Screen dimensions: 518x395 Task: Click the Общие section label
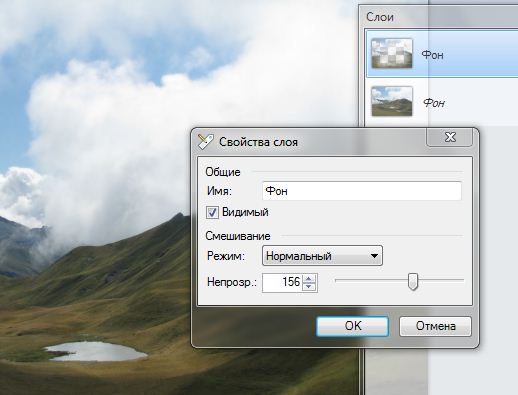tap(223, 172)
